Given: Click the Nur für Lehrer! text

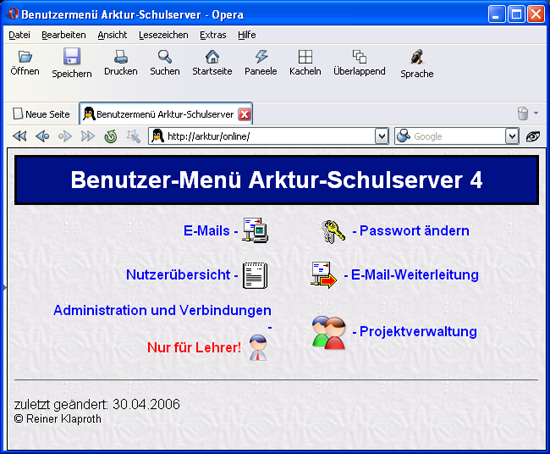Looking at the screenshot, I should coord(194,347).
